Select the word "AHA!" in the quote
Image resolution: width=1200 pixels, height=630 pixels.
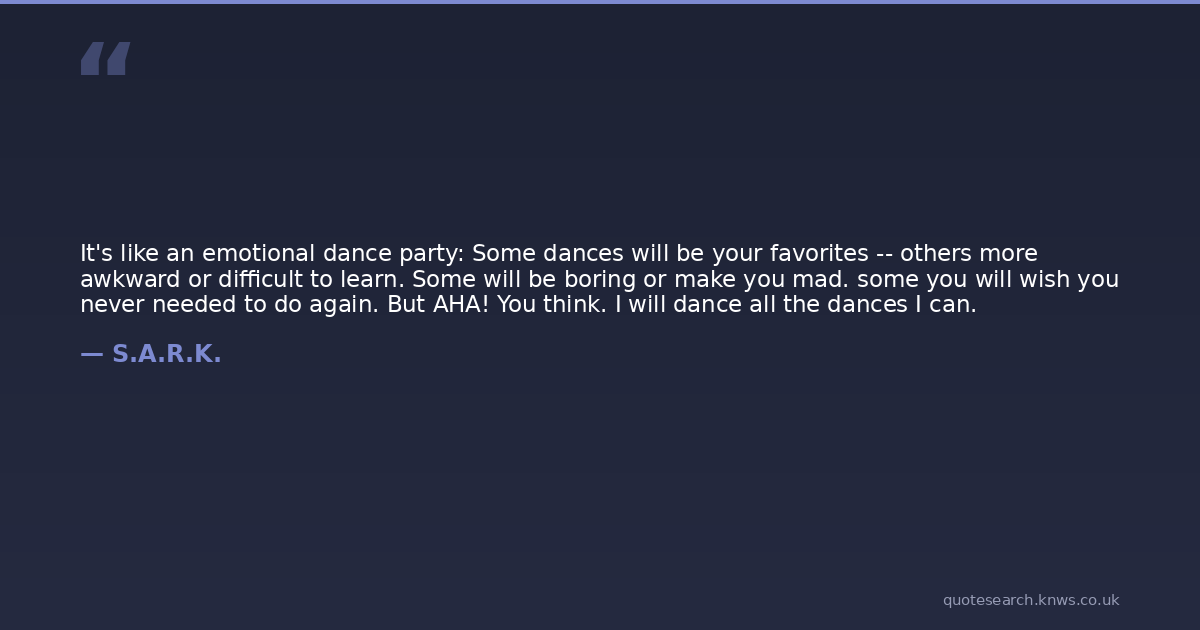coord(461,305)
